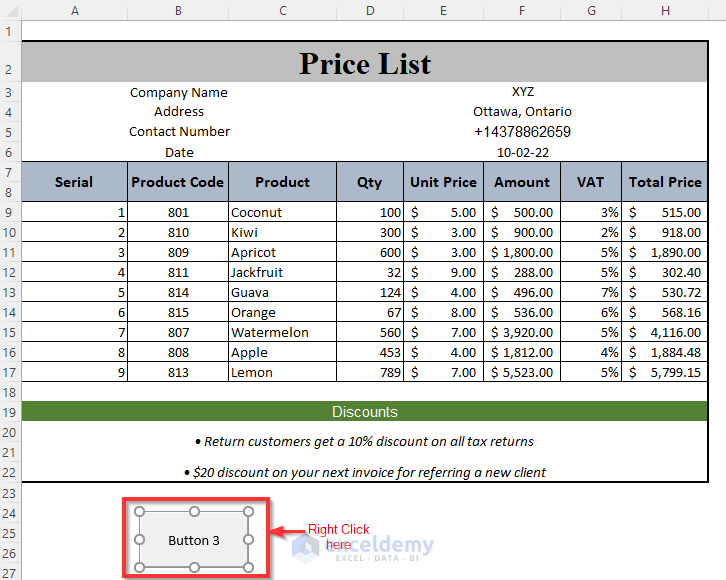Click the Lemon product cell
Viewport: 726px width, 580px height.
282,372
